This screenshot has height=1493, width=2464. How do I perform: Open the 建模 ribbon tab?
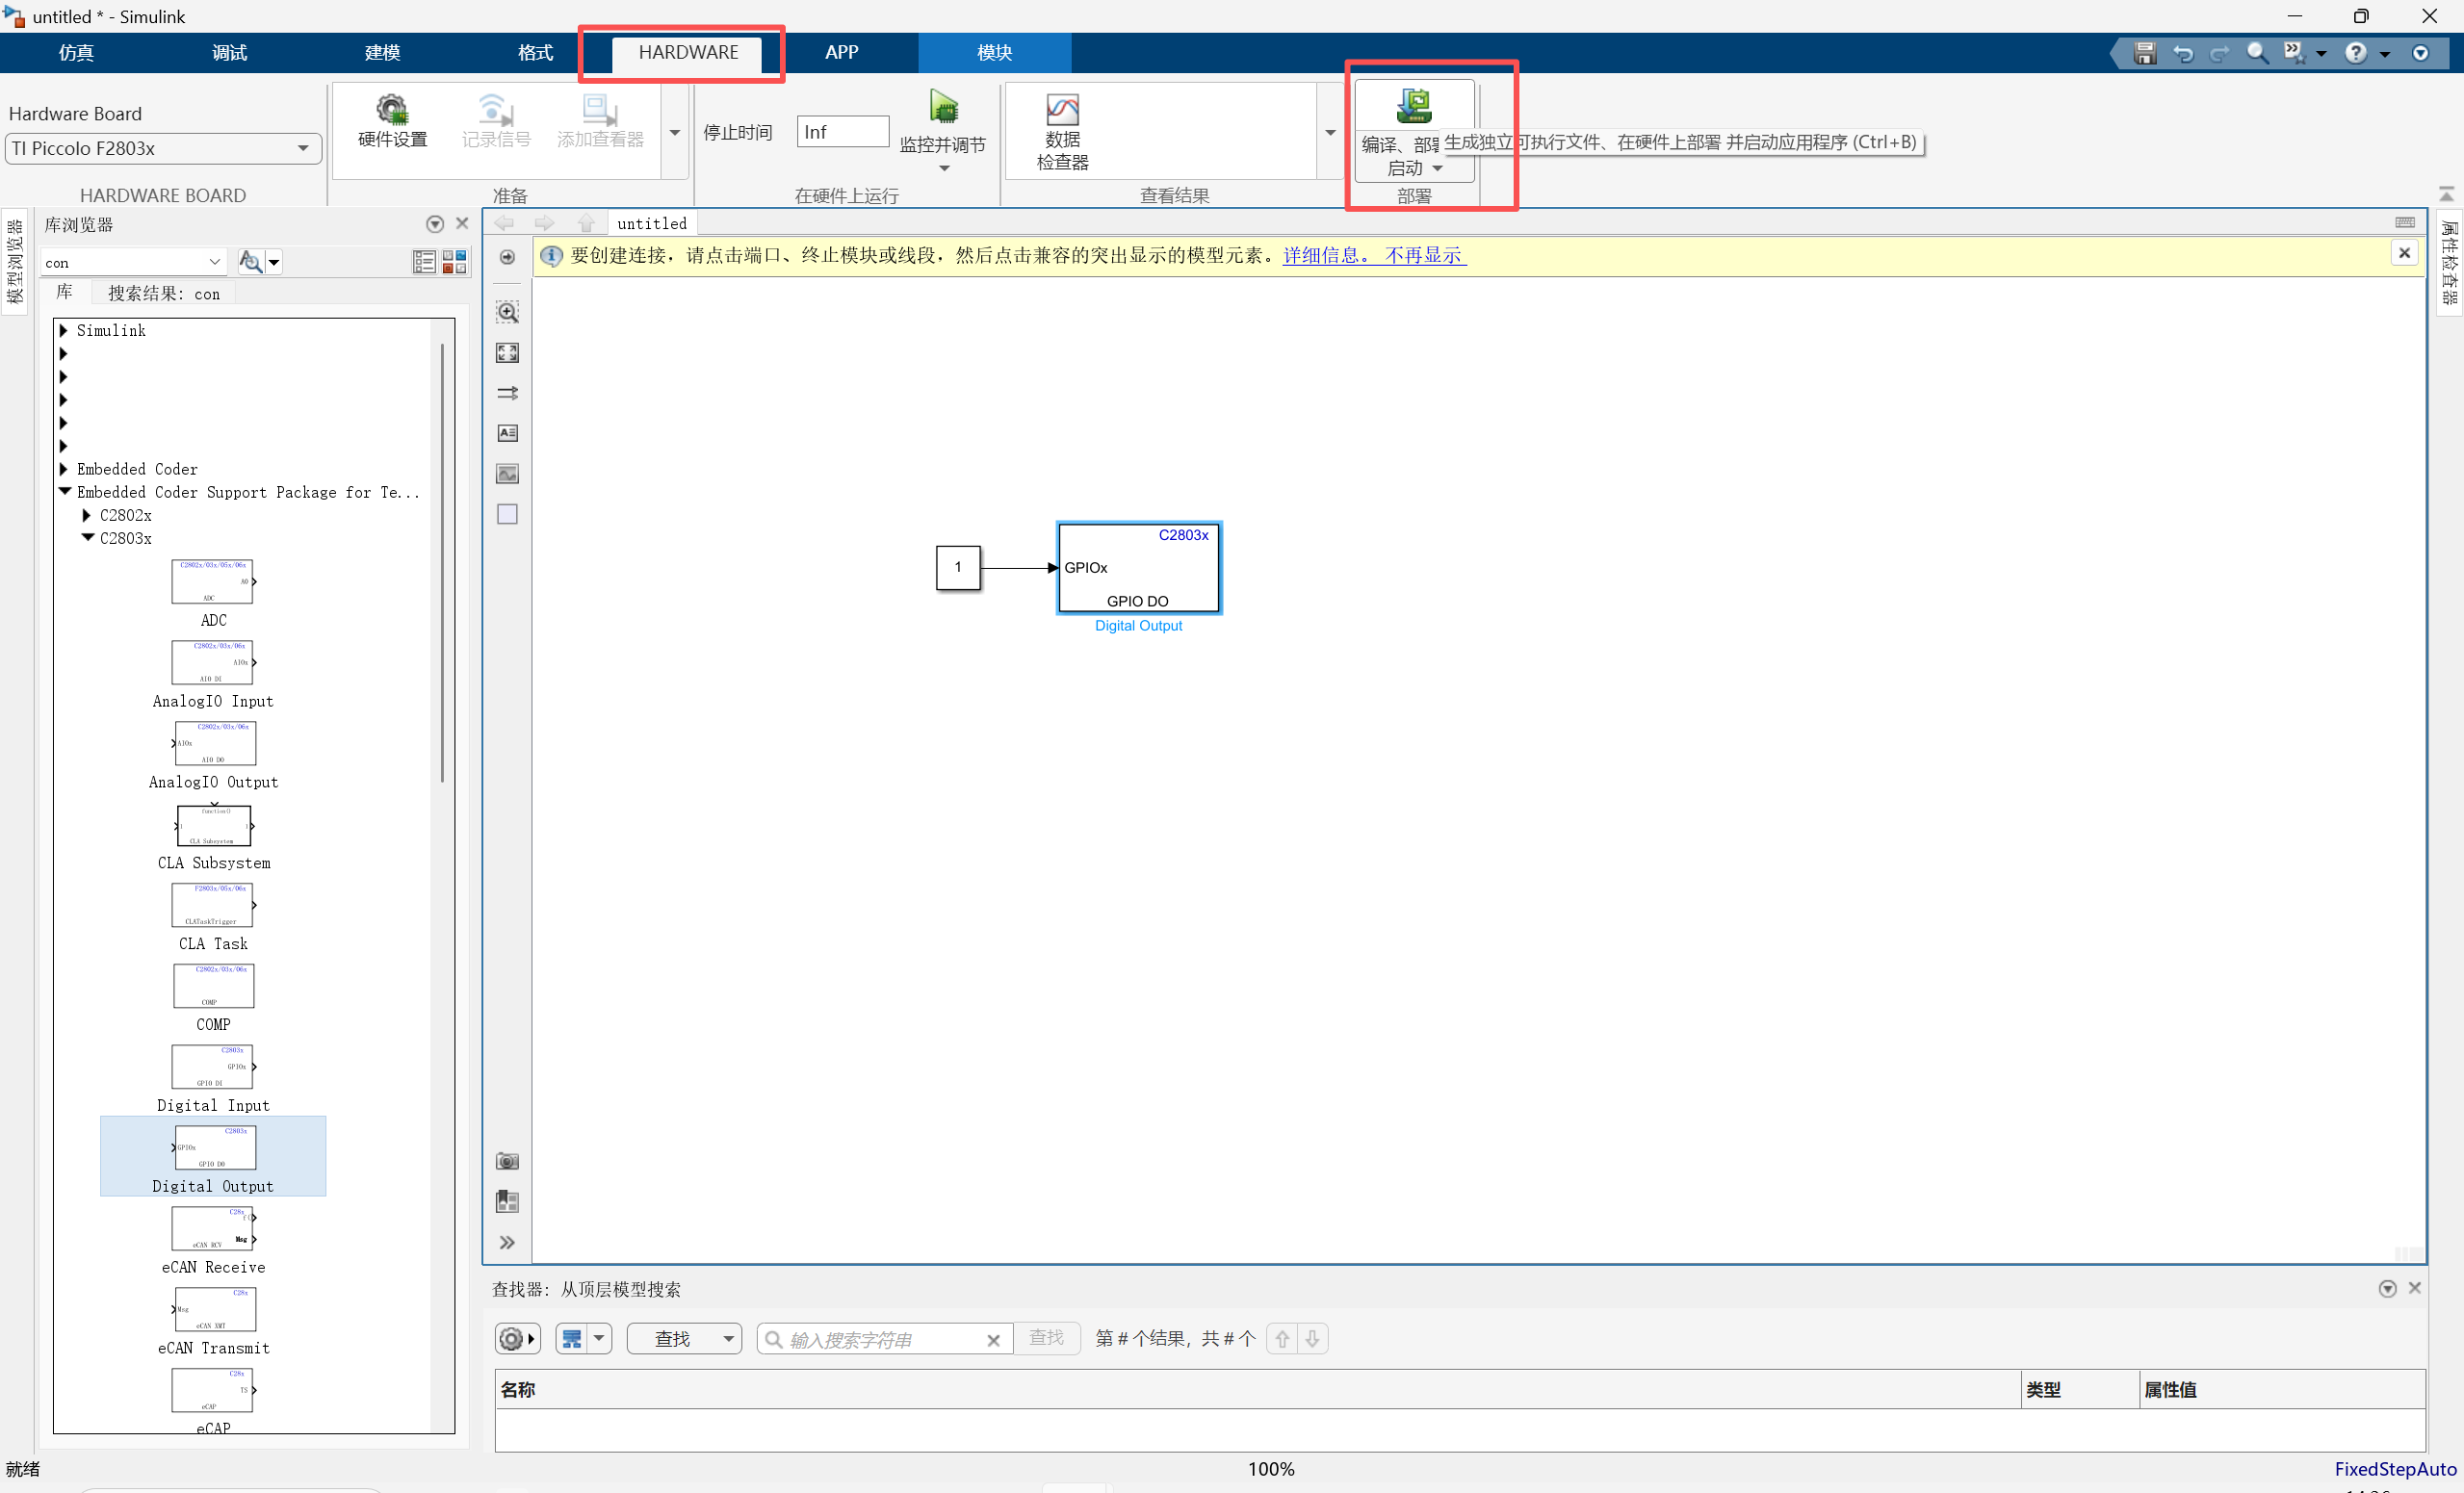[x=382, y=52]
